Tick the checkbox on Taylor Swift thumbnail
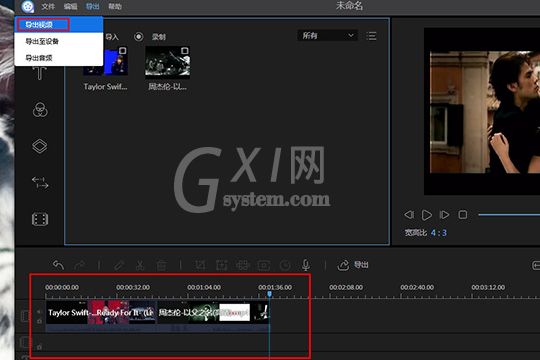540x360 pixels. pyautogui.click(x=122, y=51)
